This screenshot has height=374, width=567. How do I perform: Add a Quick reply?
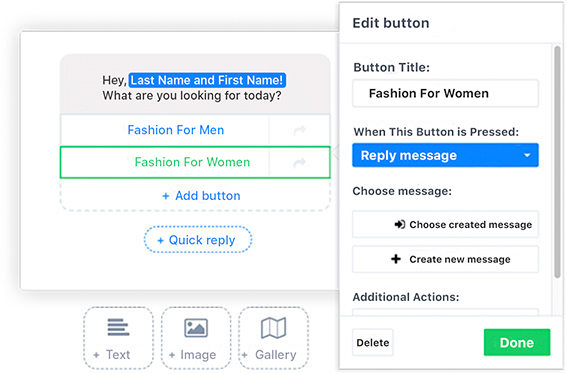[198, 240]
